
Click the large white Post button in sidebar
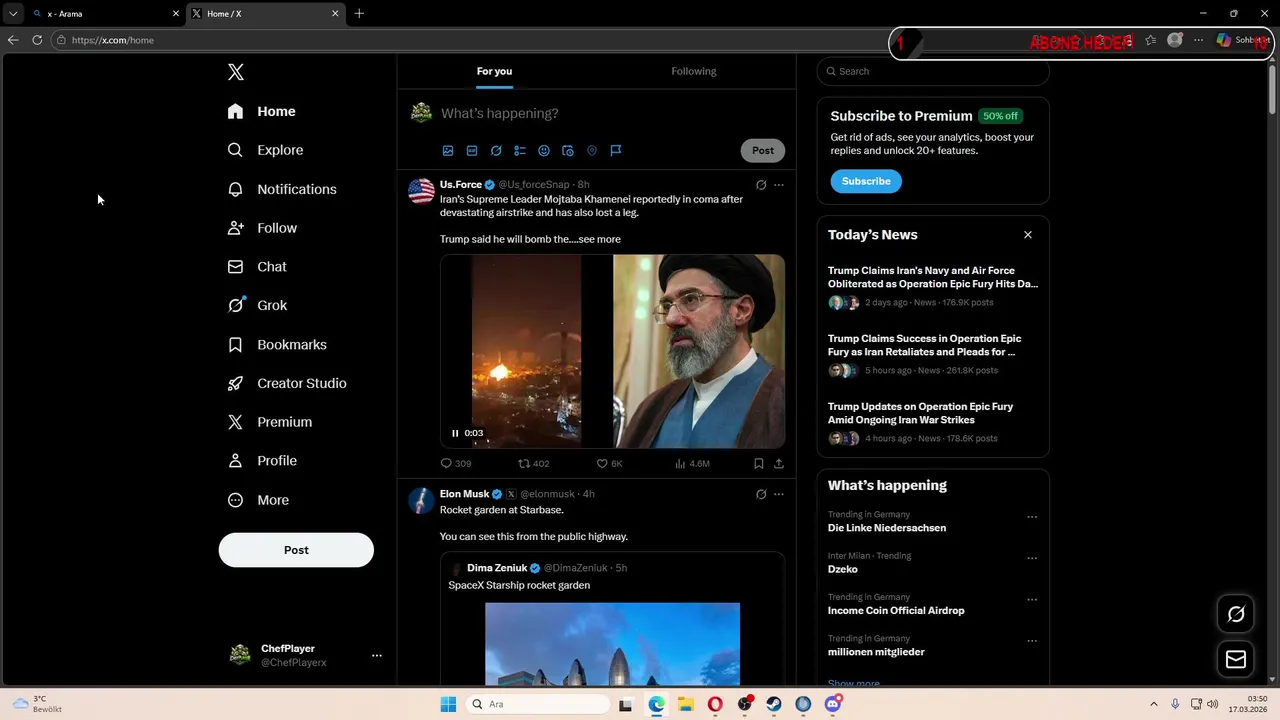click(x=296, y=550)
